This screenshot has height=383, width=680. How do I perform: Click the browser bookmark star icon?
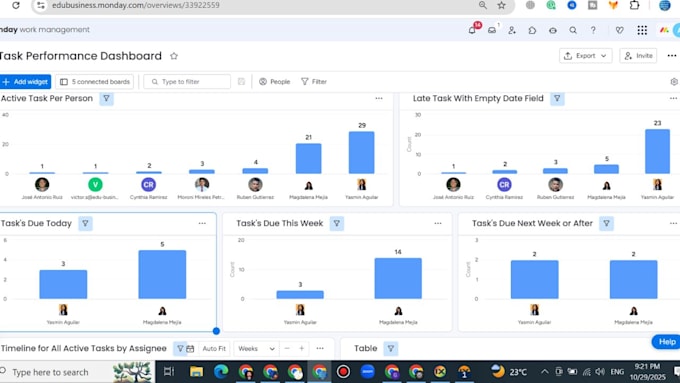pos(502,5)
